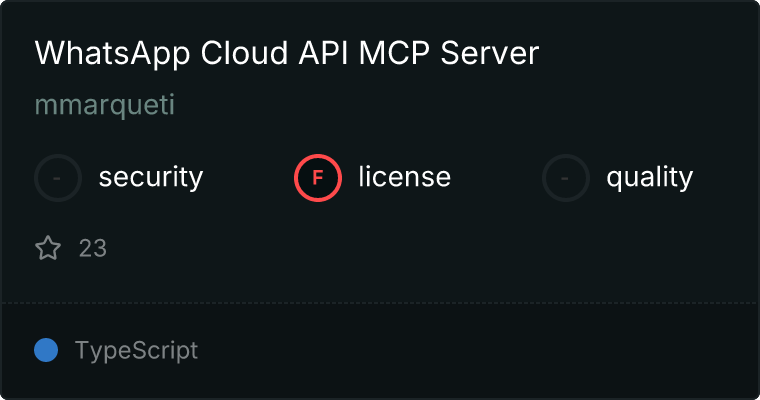Click the dash inside the quality badge

(566, 178)
